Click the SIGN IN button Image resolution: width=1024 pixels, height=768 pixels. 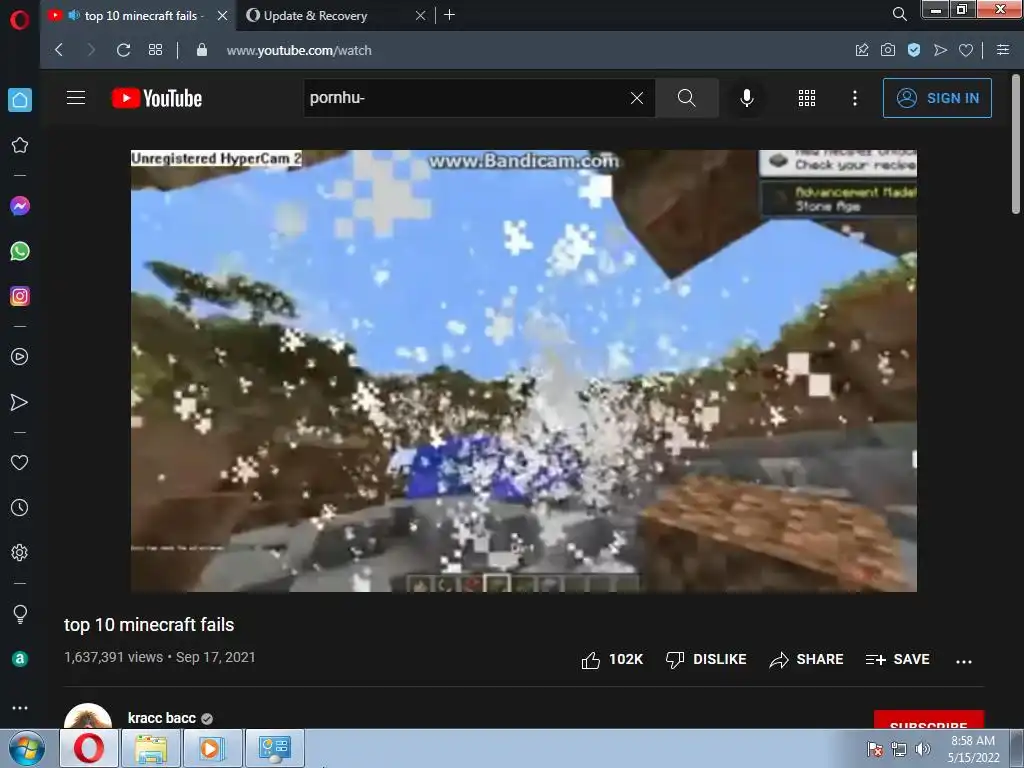[x=936, y=98]
